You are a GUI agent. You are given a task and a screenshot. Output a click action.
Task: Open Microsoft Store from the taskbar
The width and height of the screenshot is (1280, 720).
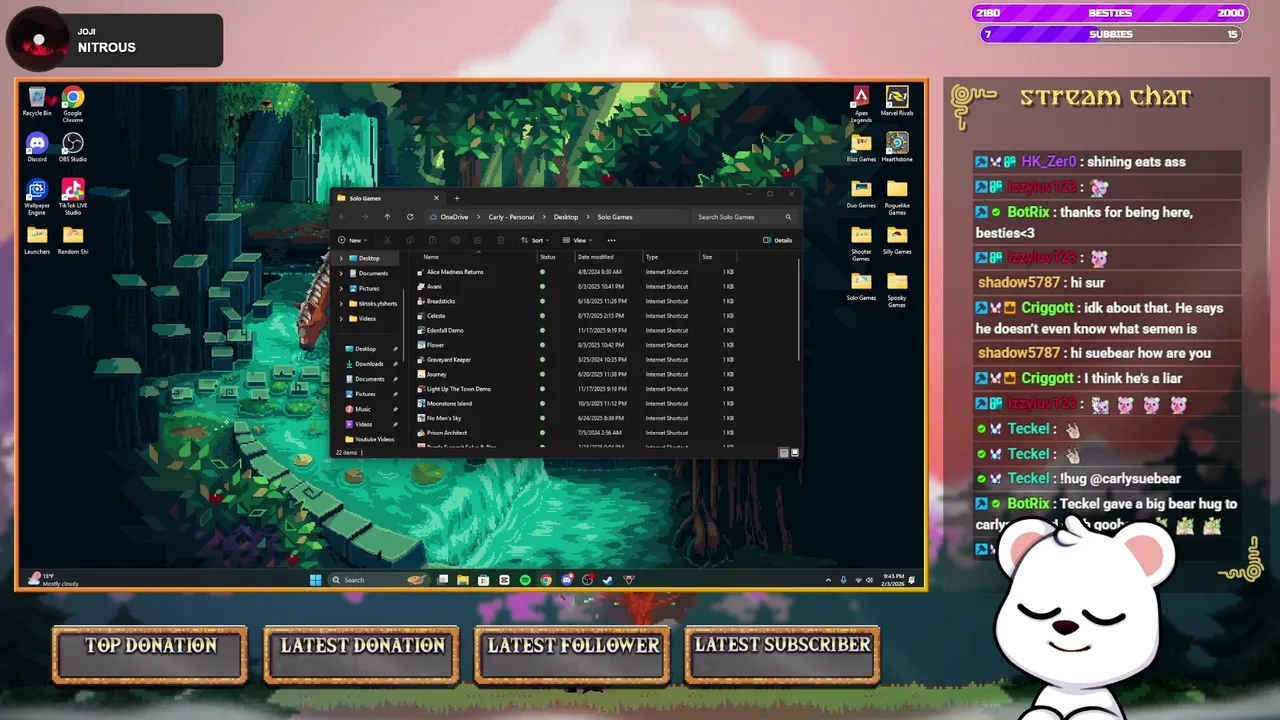[483, 580]
